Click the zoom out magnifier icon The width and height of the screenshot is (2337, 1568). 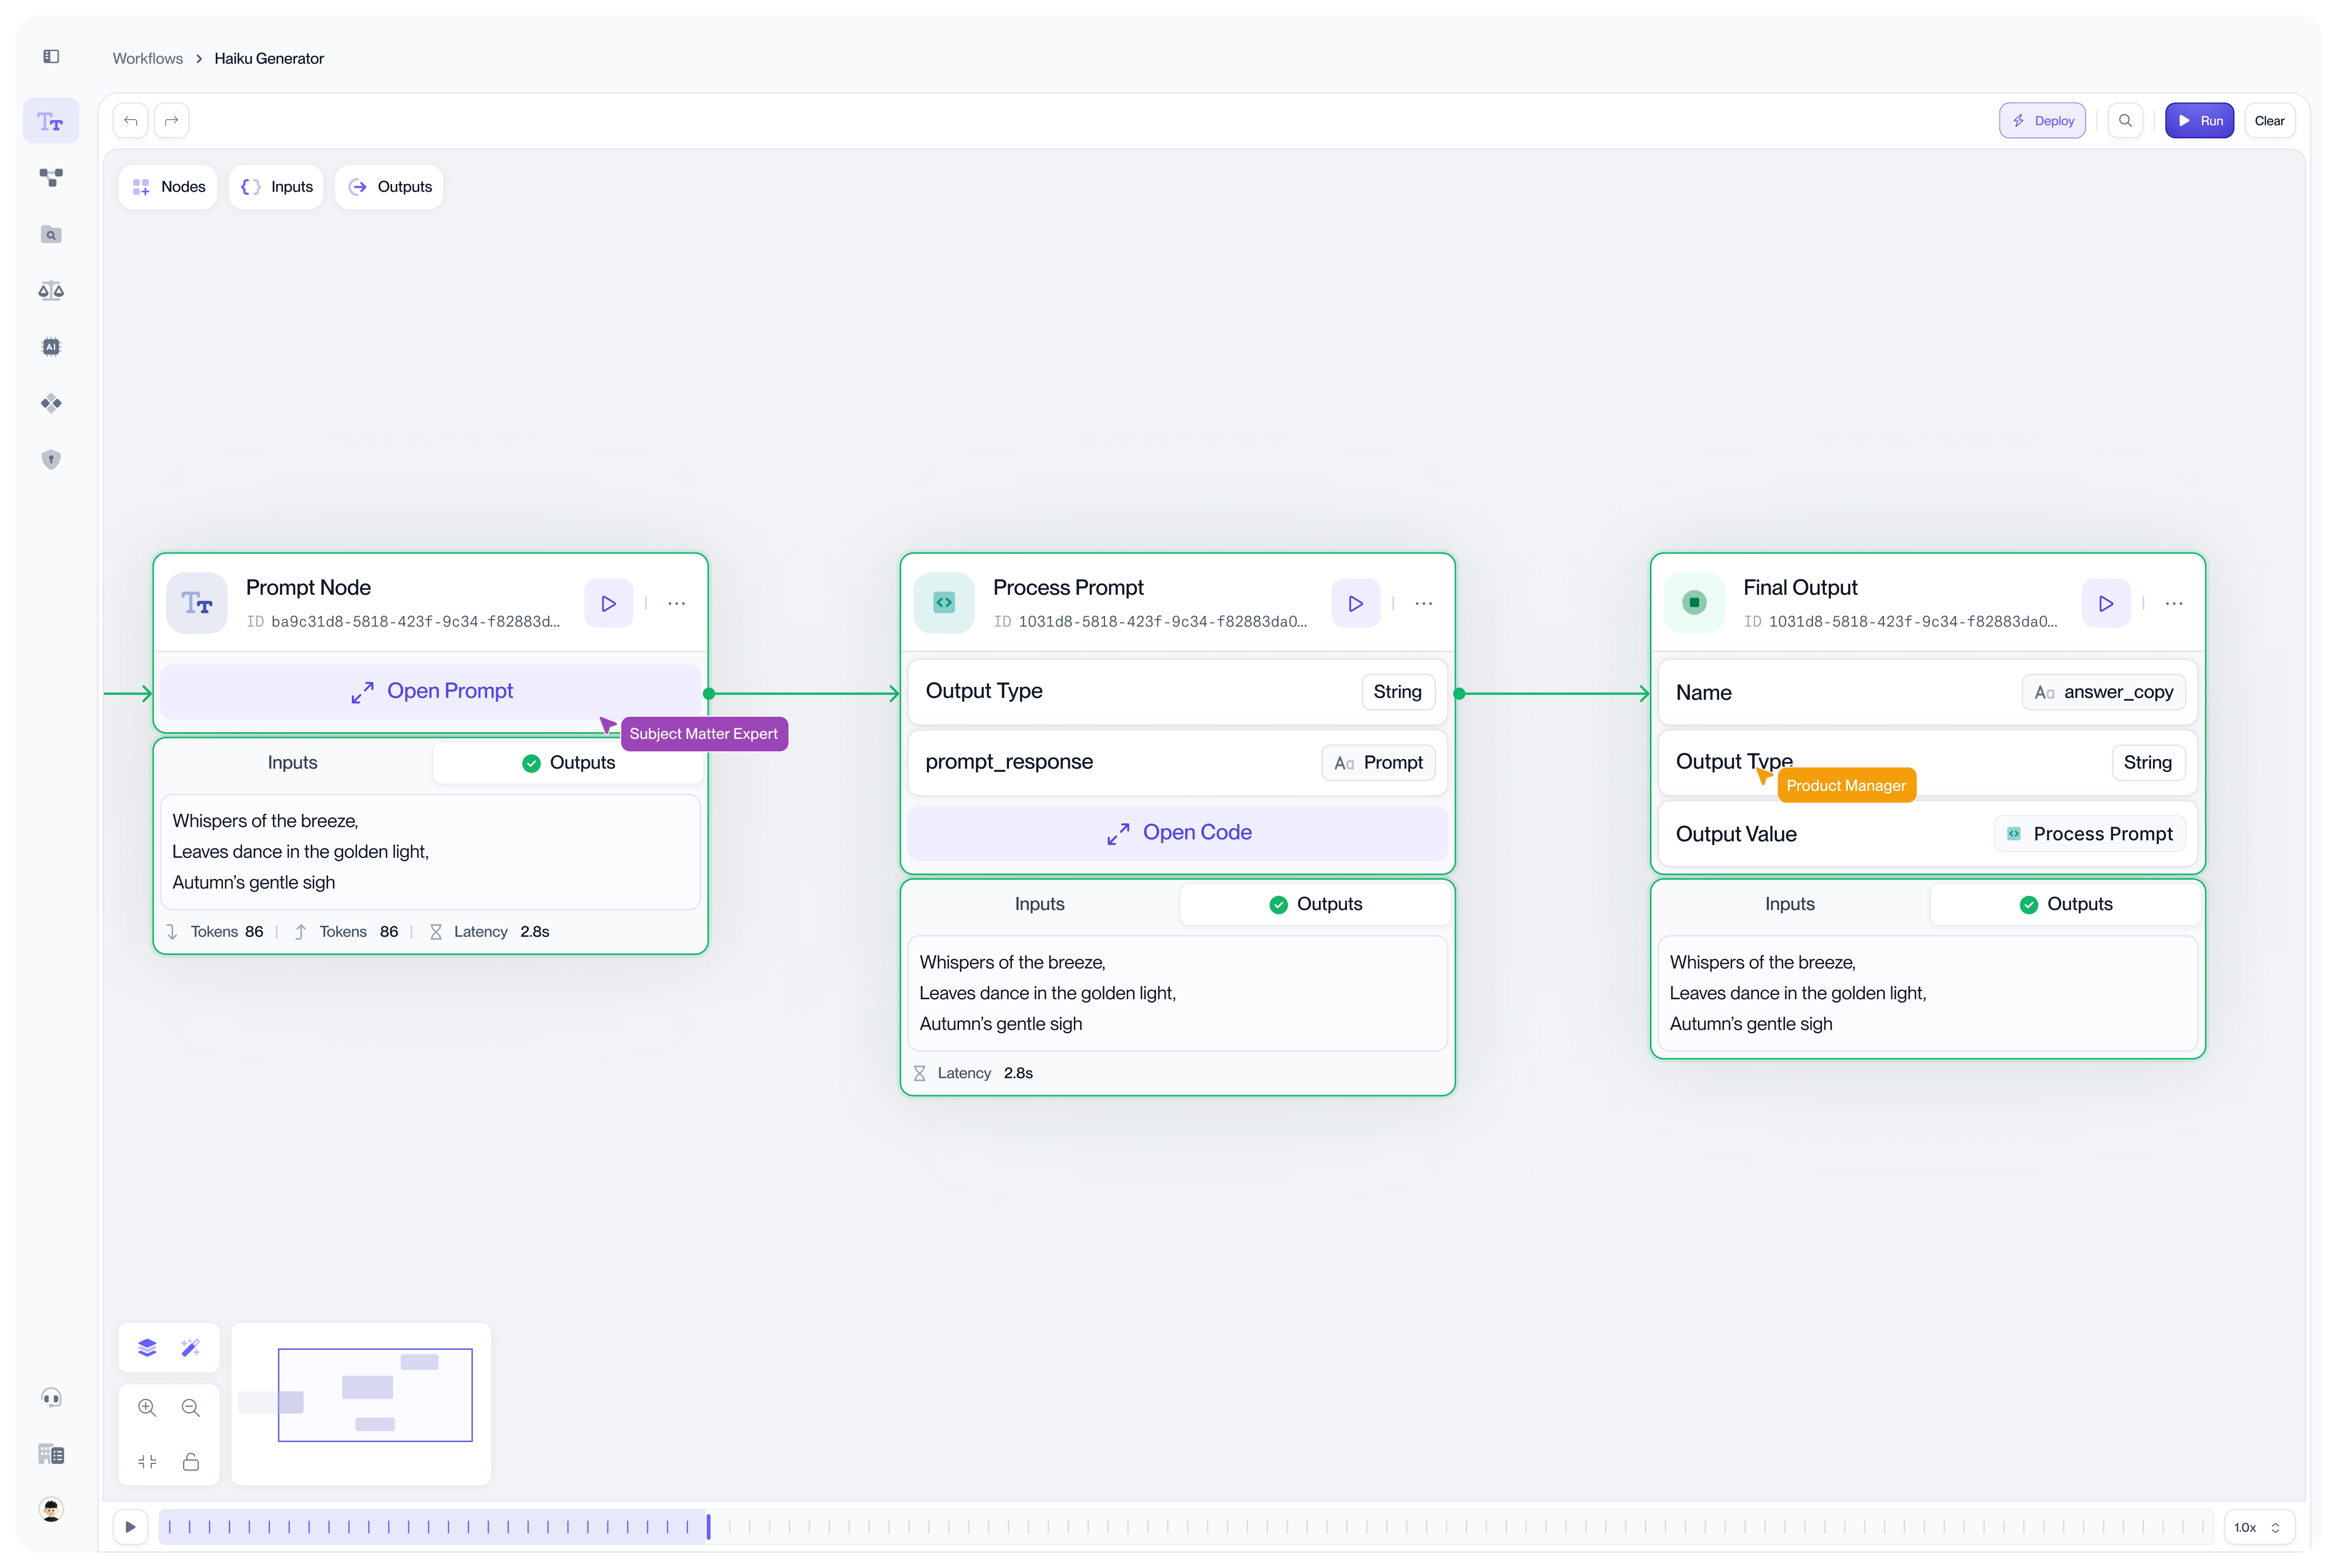[x=191, y=1408]
